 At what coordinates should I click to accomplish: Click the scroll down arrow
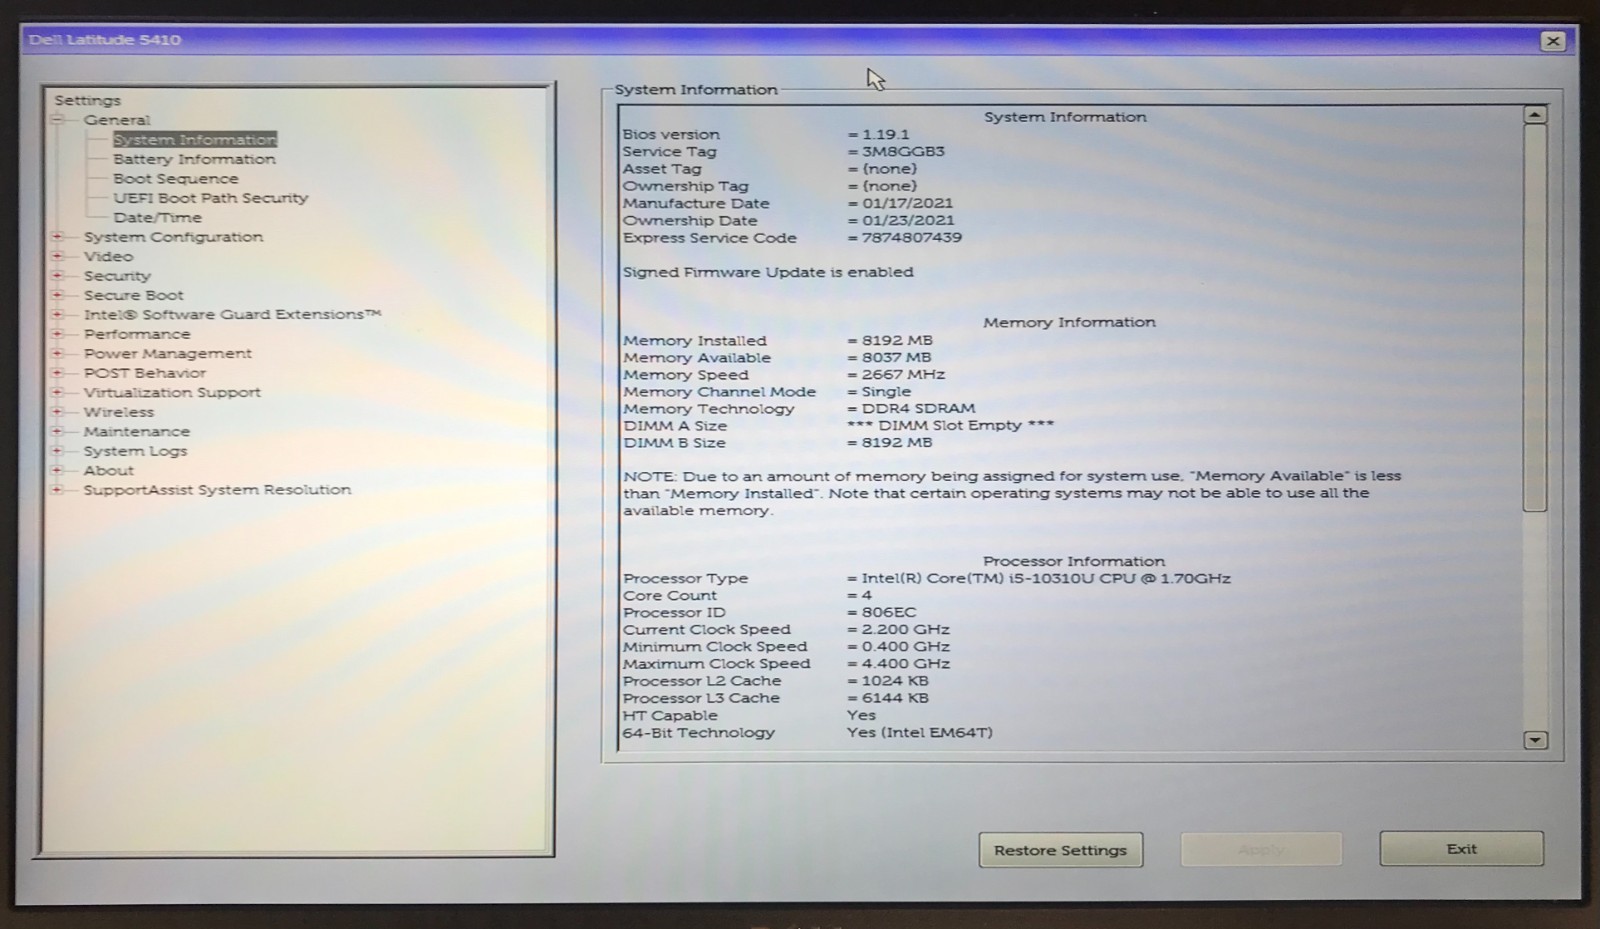click(x=1535, y=740)
